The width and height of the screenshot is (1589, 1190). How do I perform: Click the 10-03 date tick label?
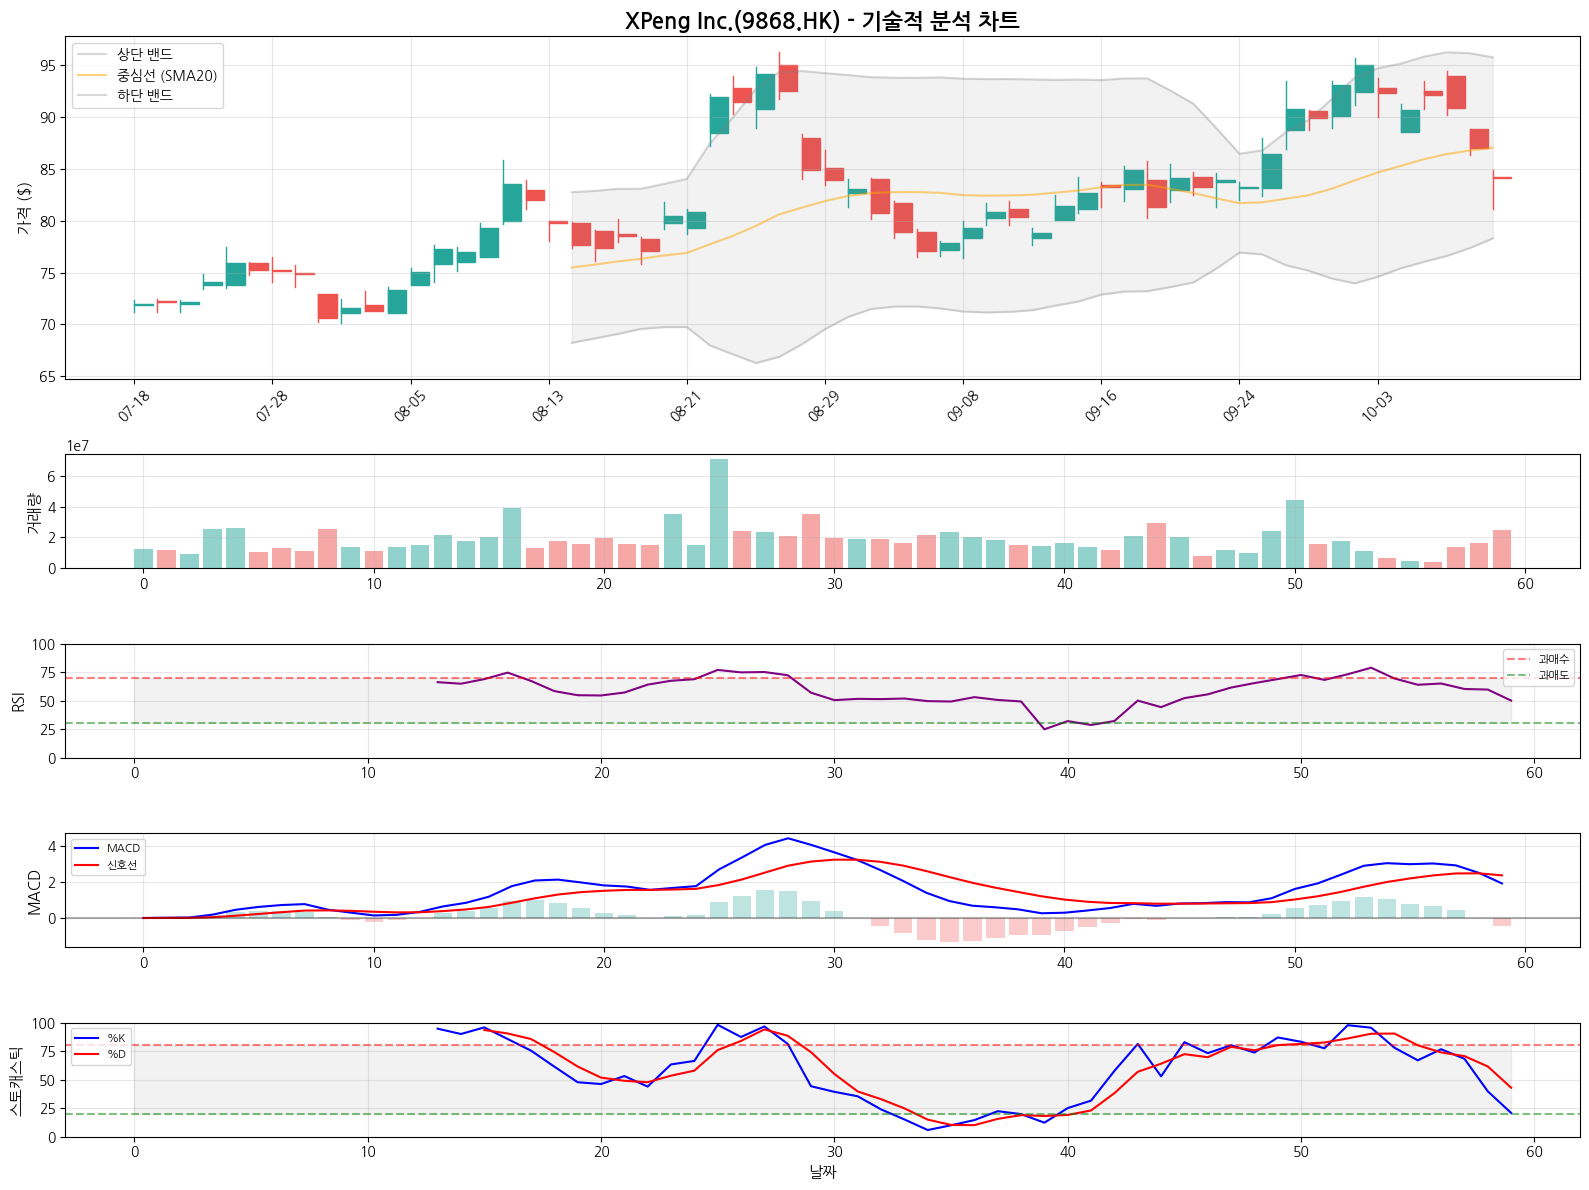click(x=1377, y=406)
